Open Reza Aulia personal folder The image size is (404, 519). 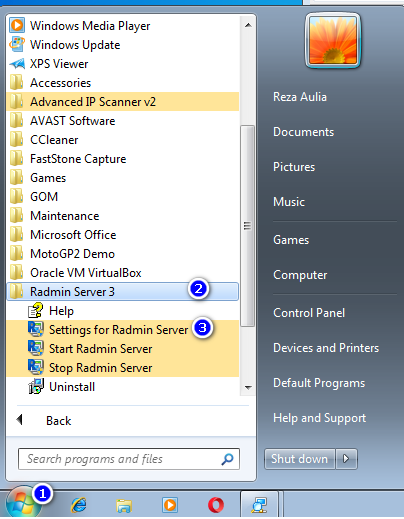pyautogui.click(x=300, y=97)
